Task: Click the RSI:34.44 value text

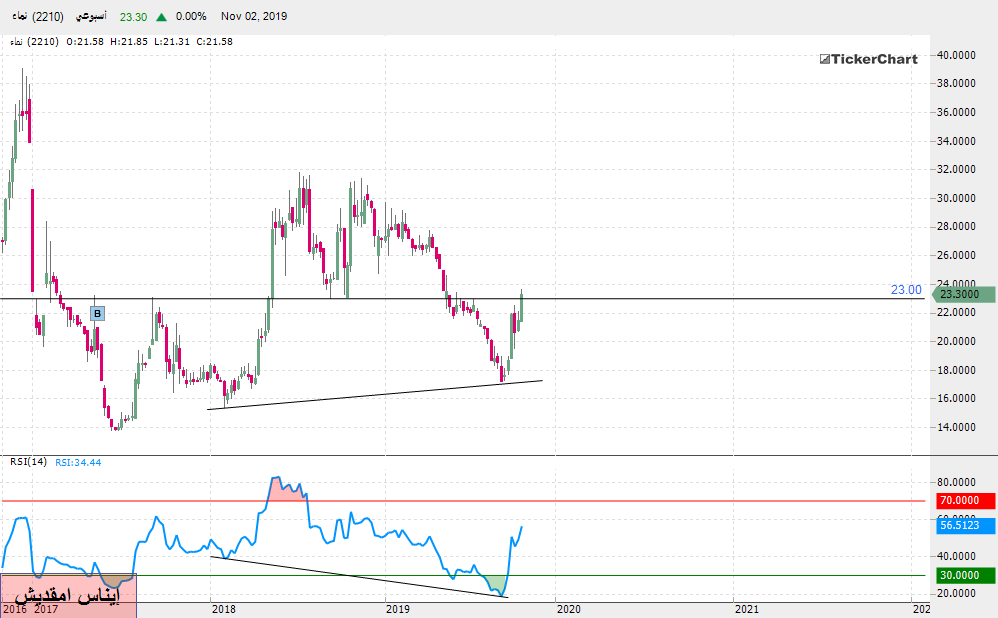Action: [79, 462]
